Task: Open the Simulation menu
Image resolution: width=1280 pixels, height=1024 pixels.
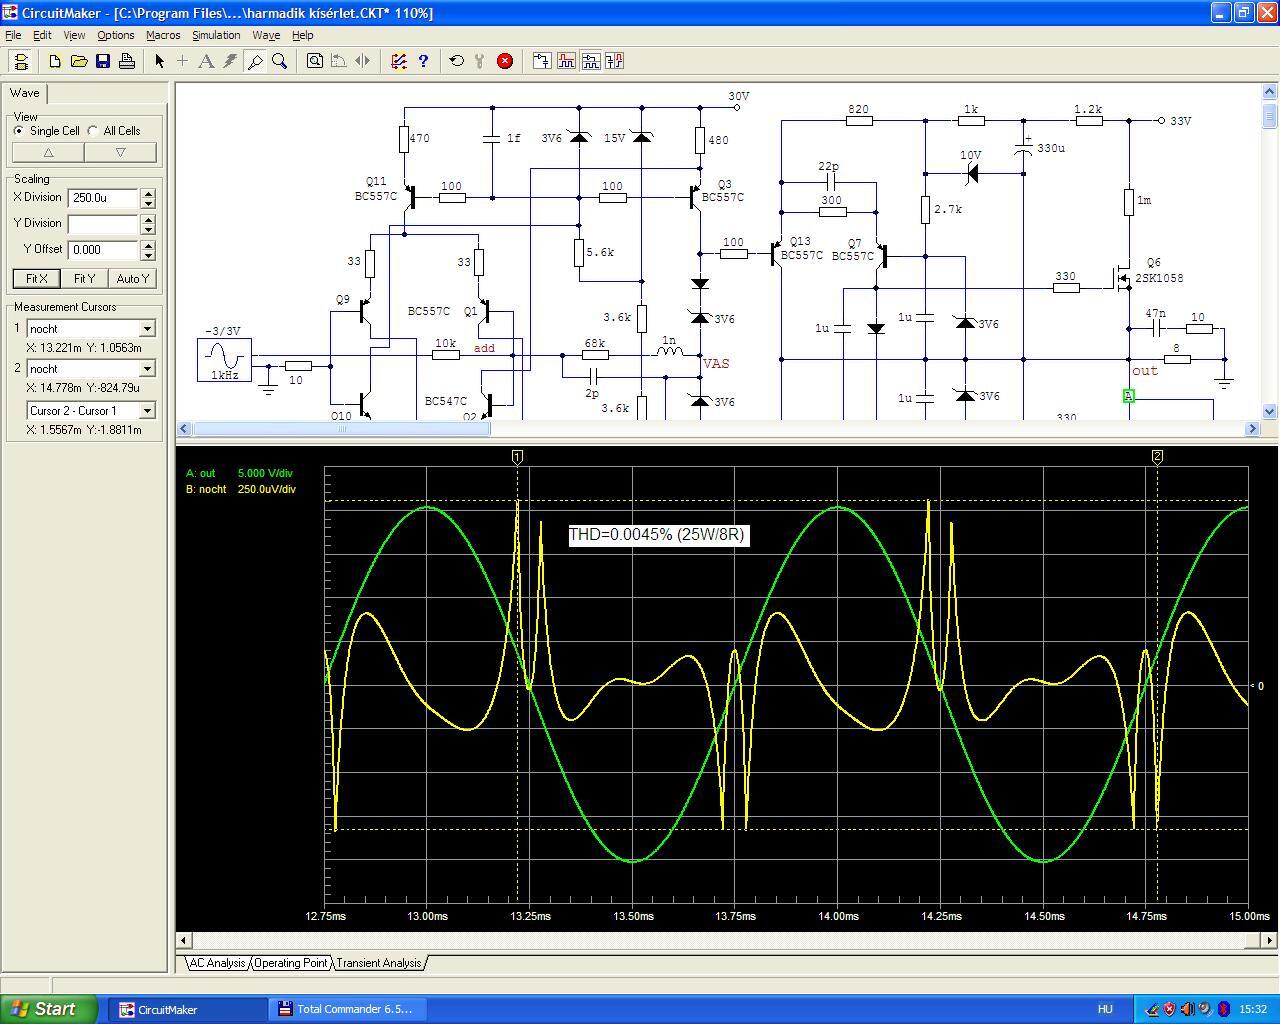Action: 216,35
